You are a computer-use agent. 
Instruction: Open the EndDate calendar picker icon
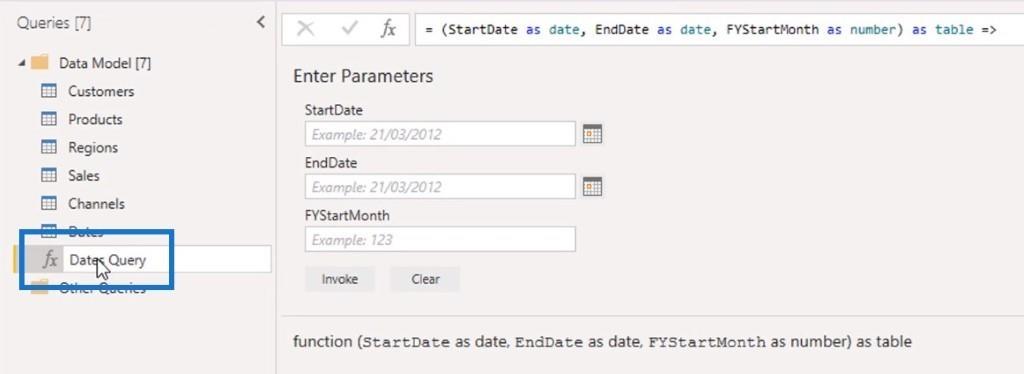coord(592,187)
